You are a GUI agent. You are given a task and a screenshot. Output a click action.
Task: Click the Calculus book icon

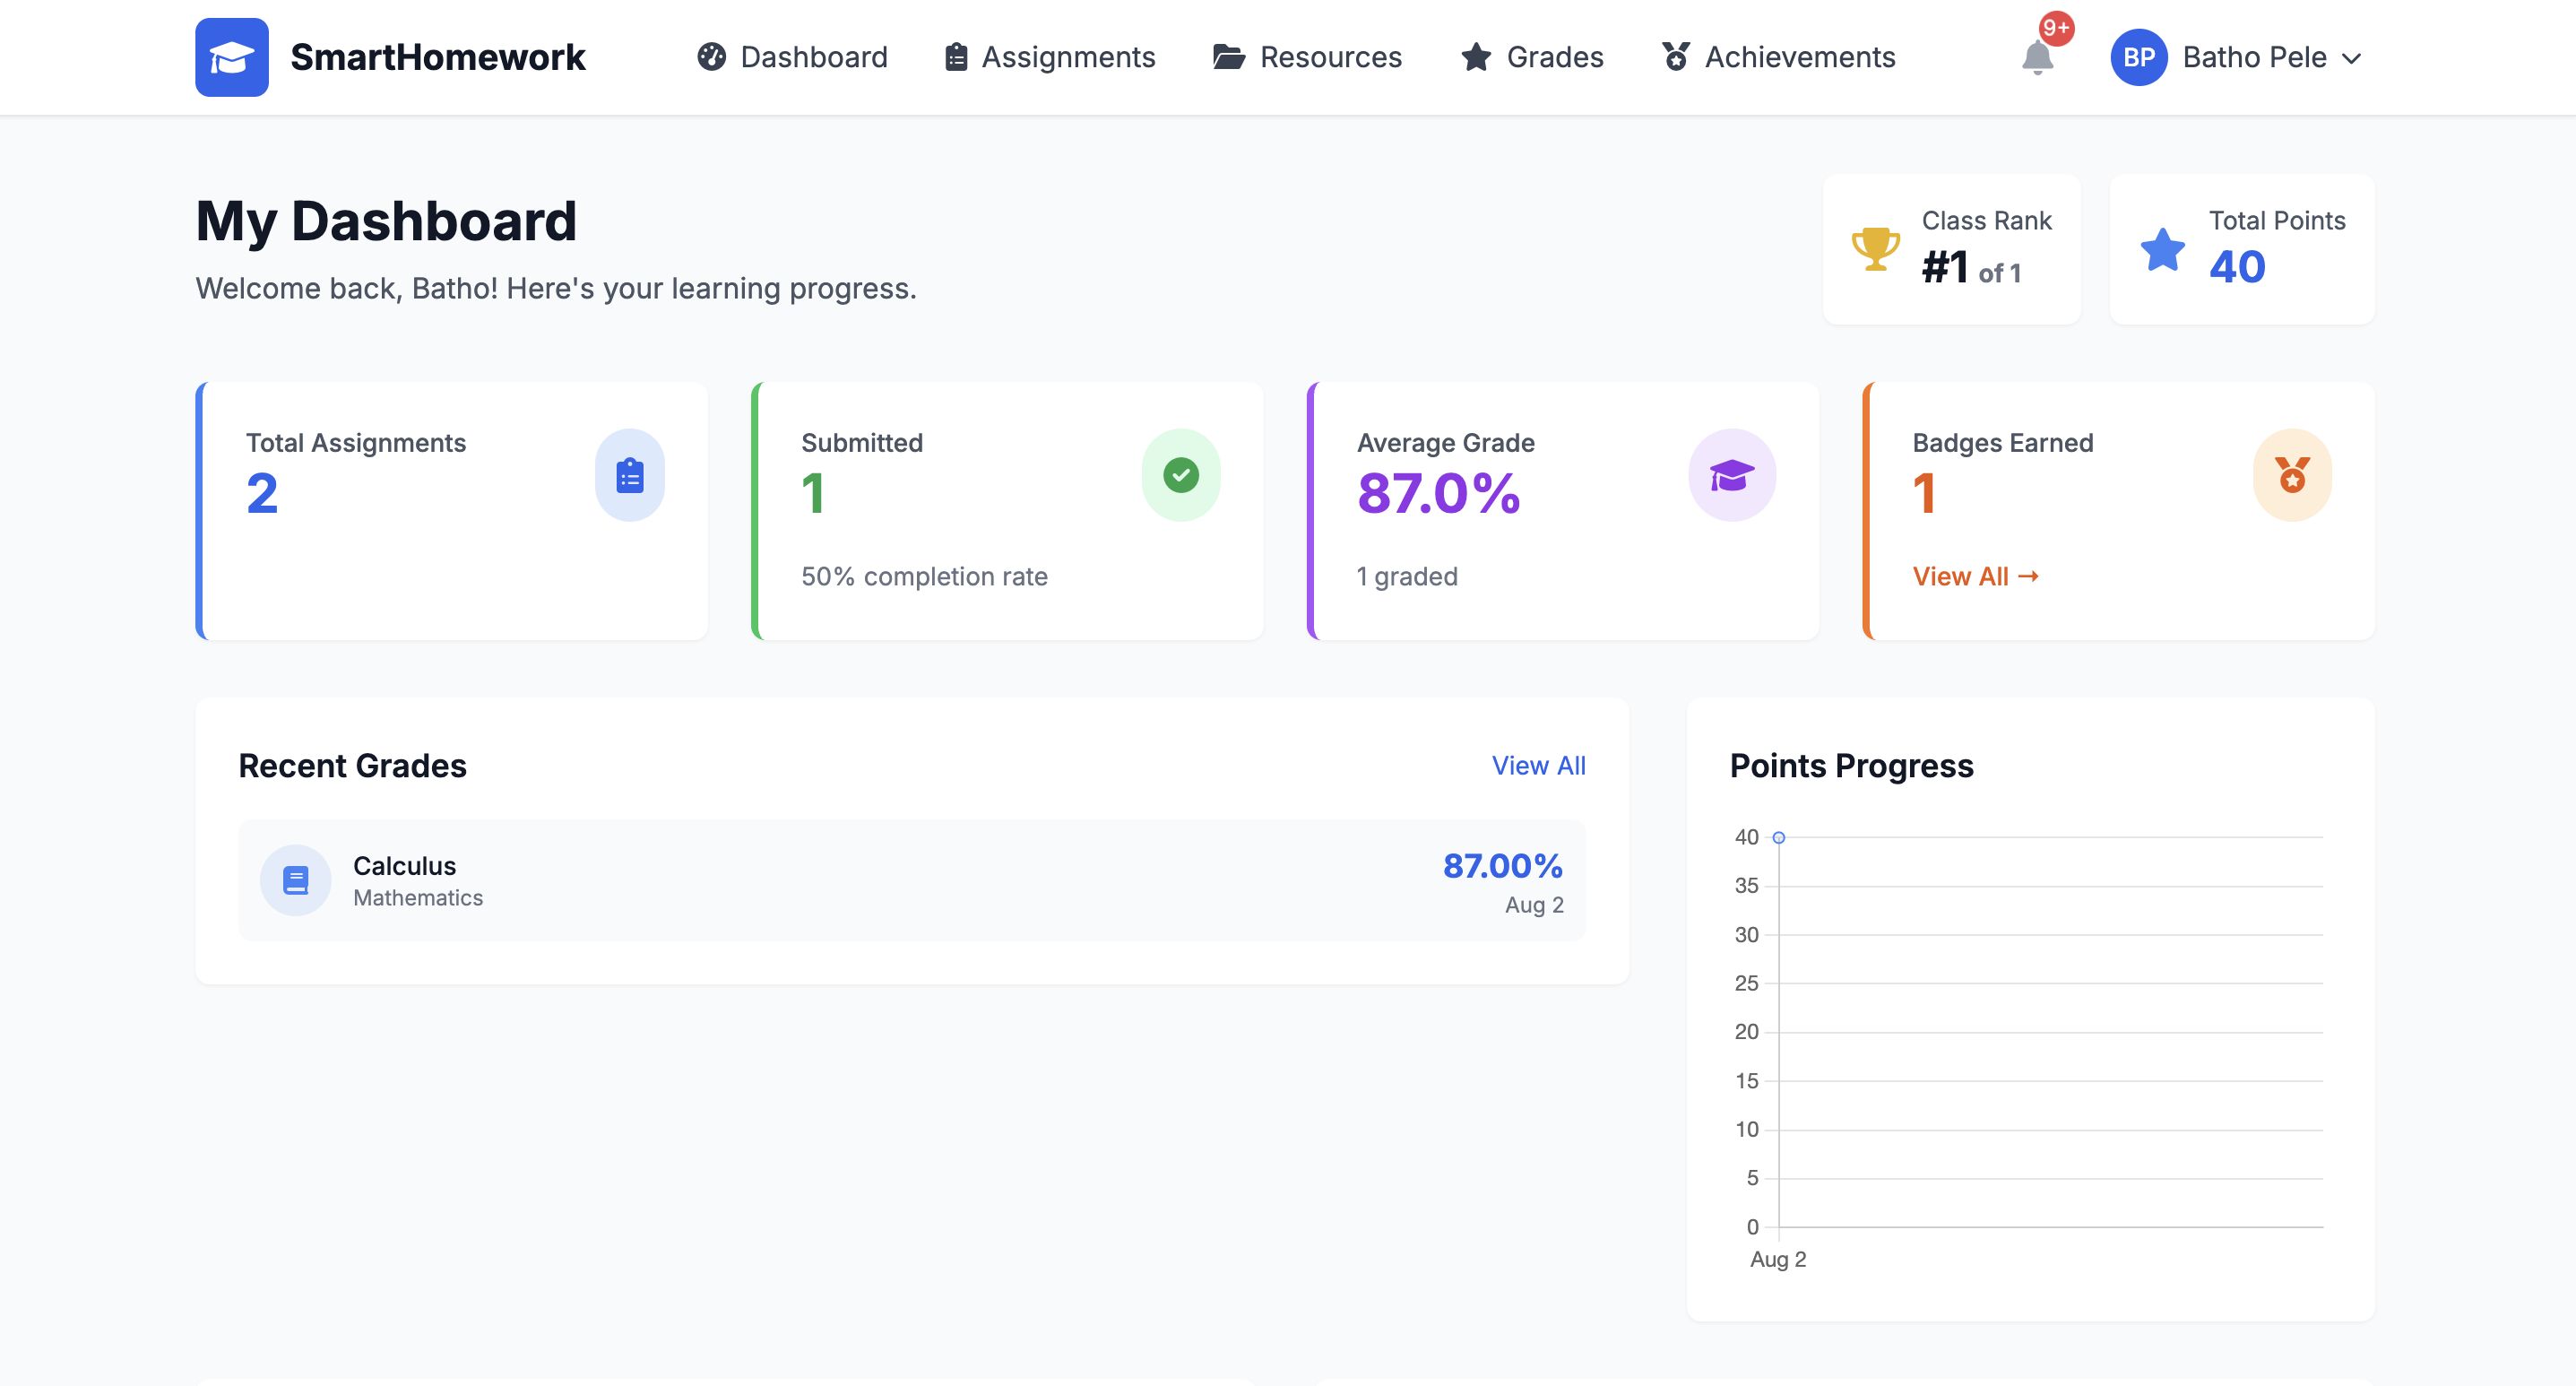point(295,880)
